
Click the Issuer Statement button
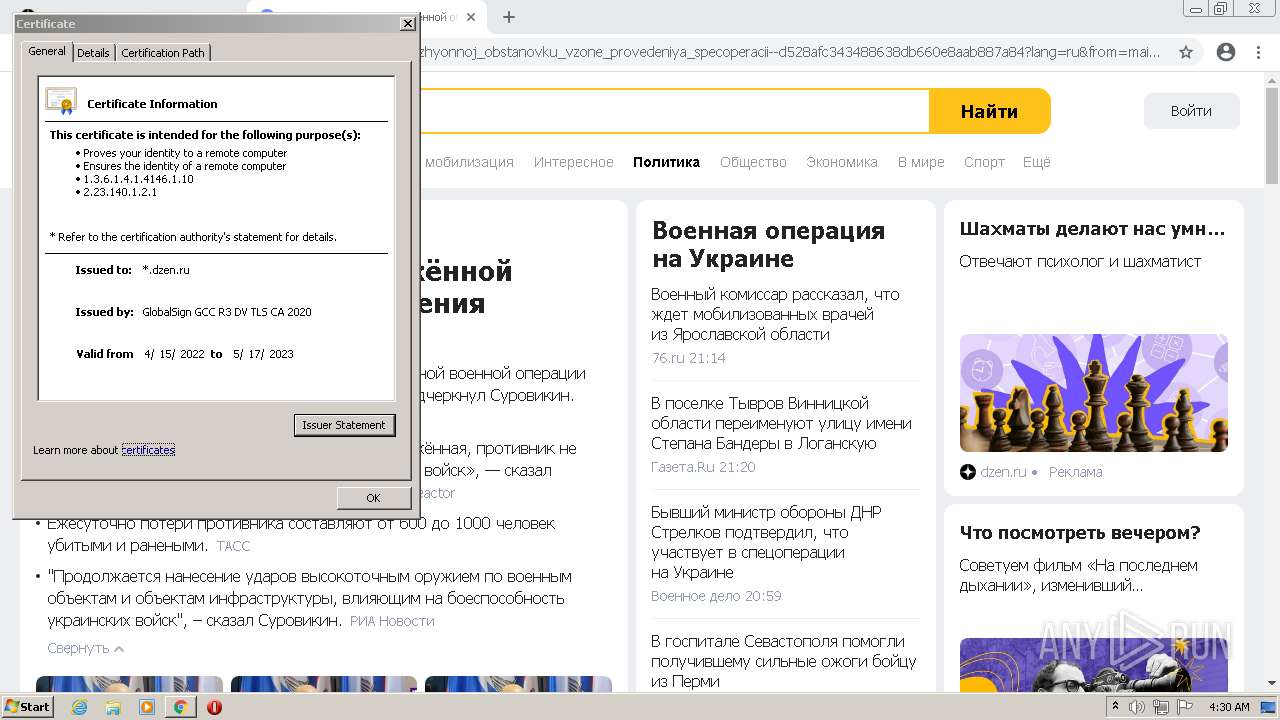(344, 425)
